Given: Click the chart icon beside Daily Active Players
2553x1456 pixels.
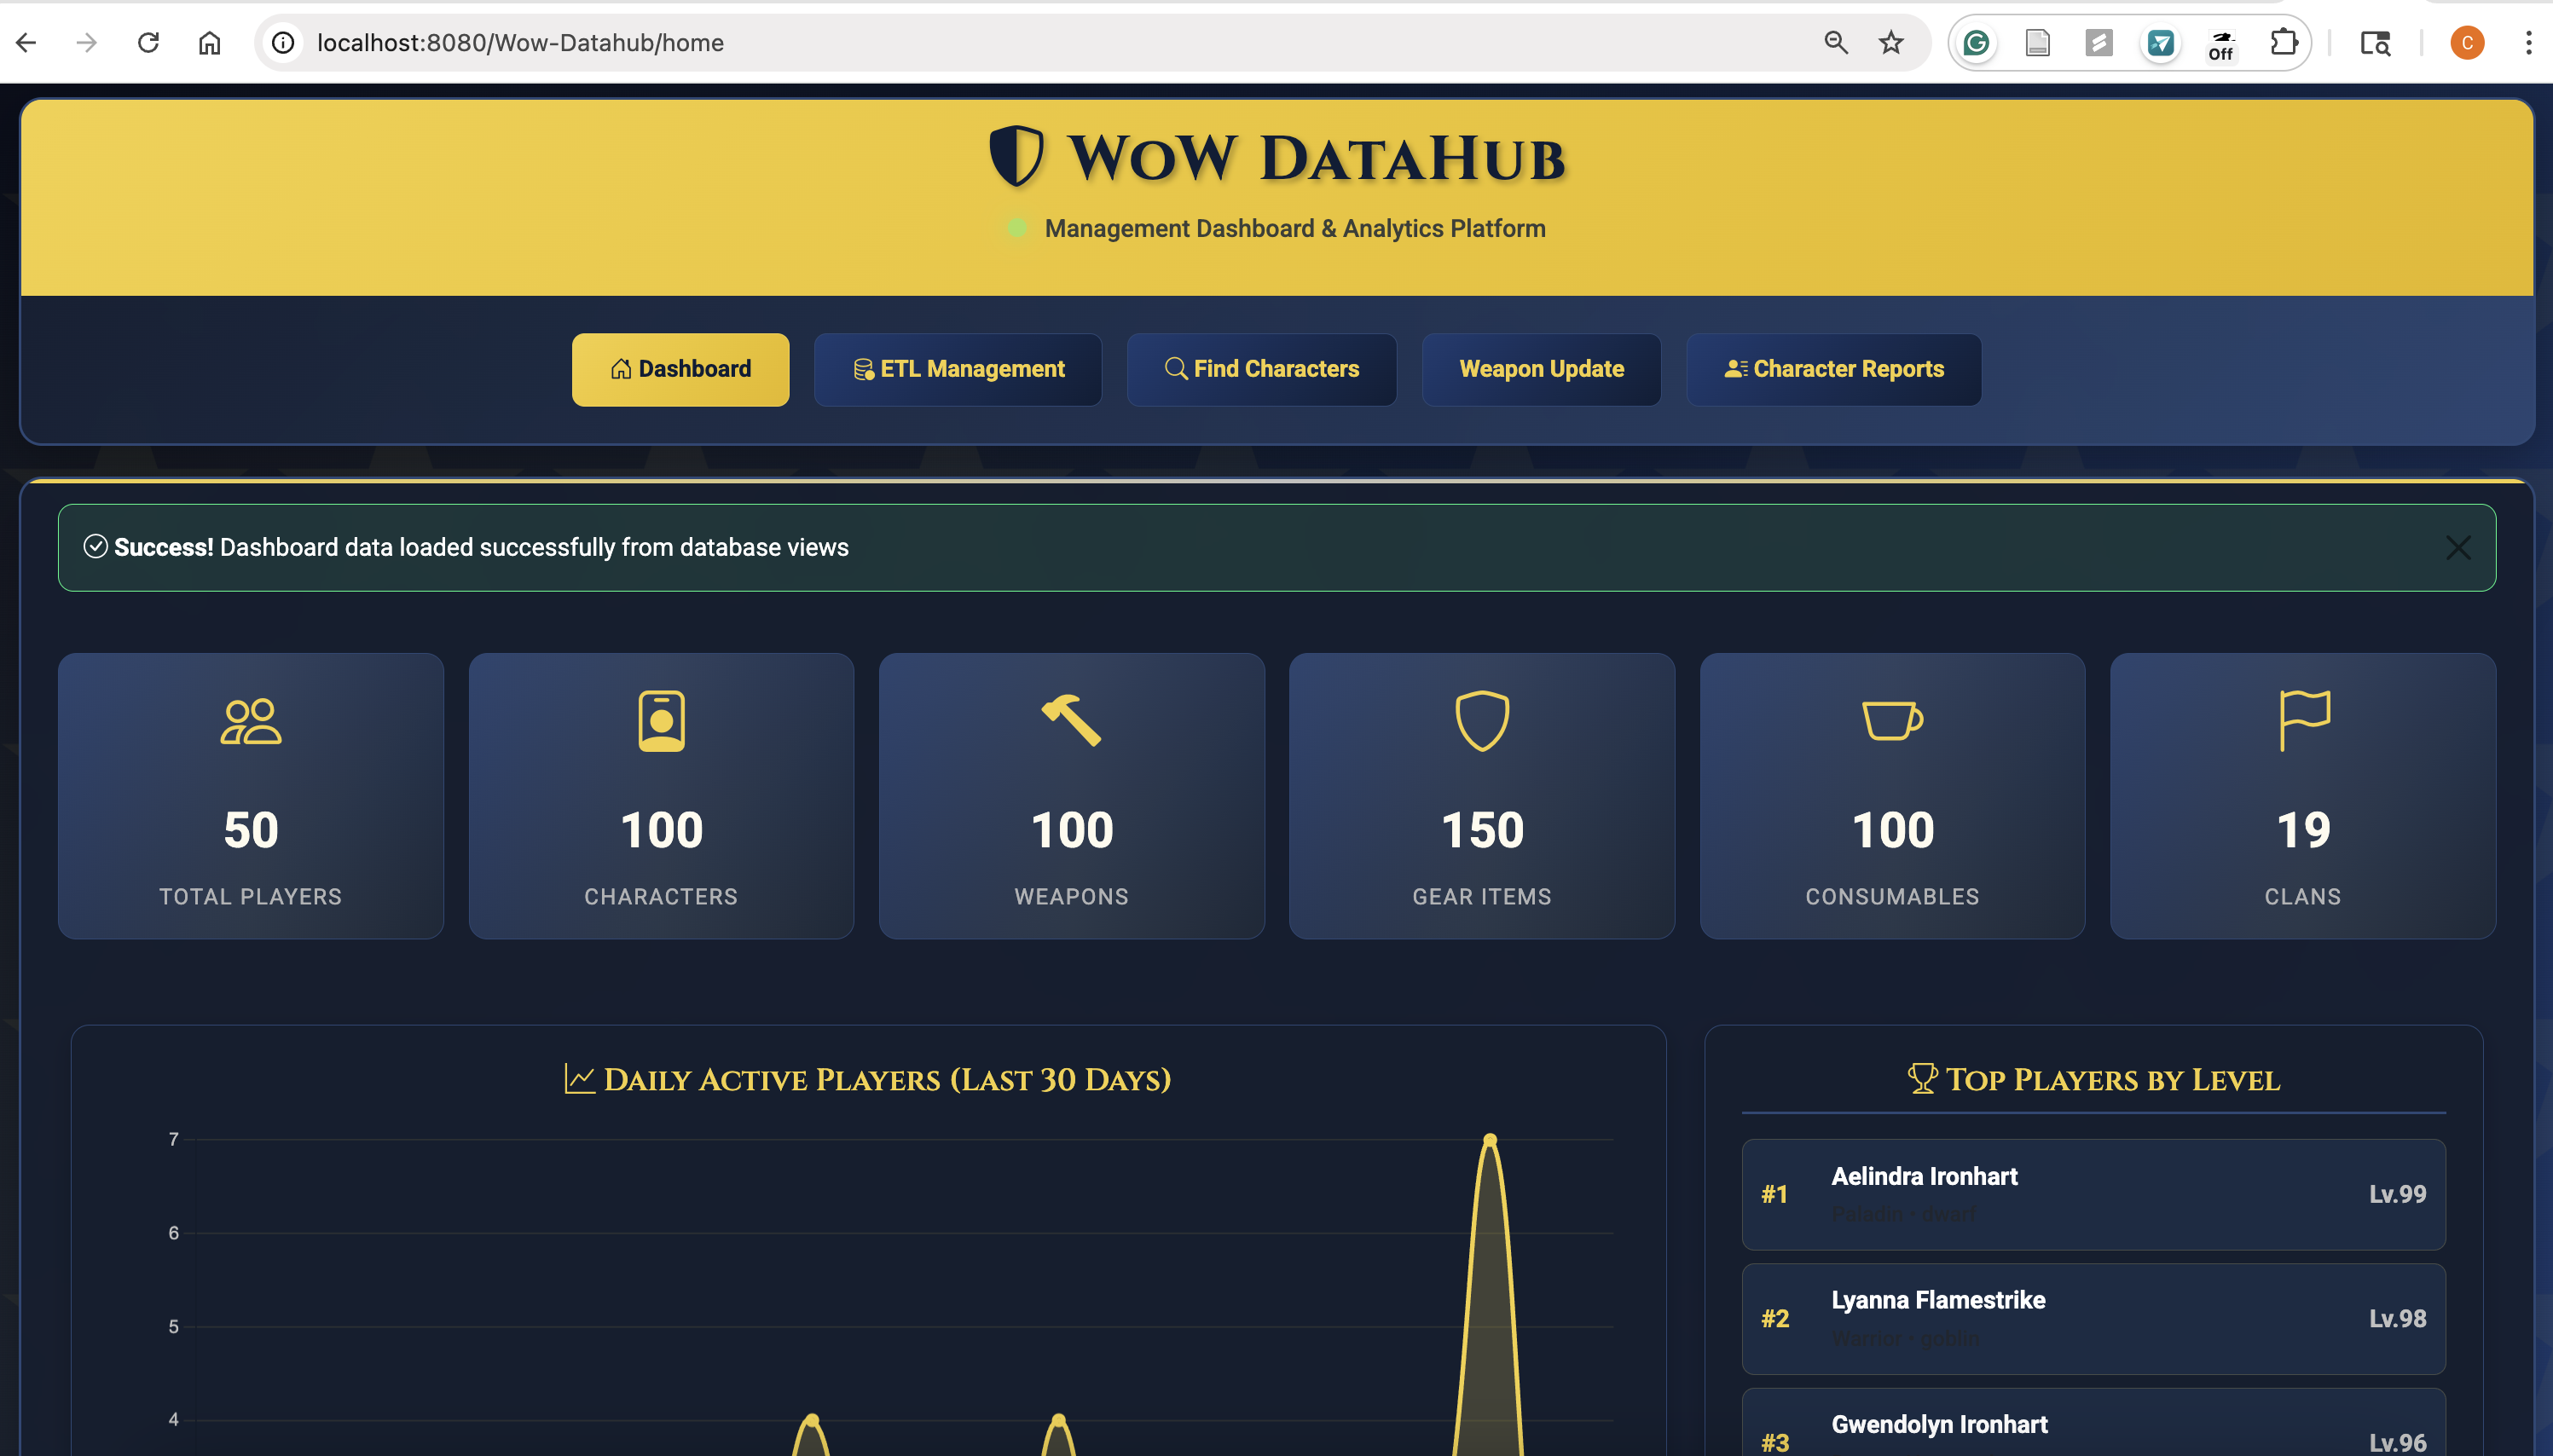Looking at the screenshot, I should click(580, 1078).
